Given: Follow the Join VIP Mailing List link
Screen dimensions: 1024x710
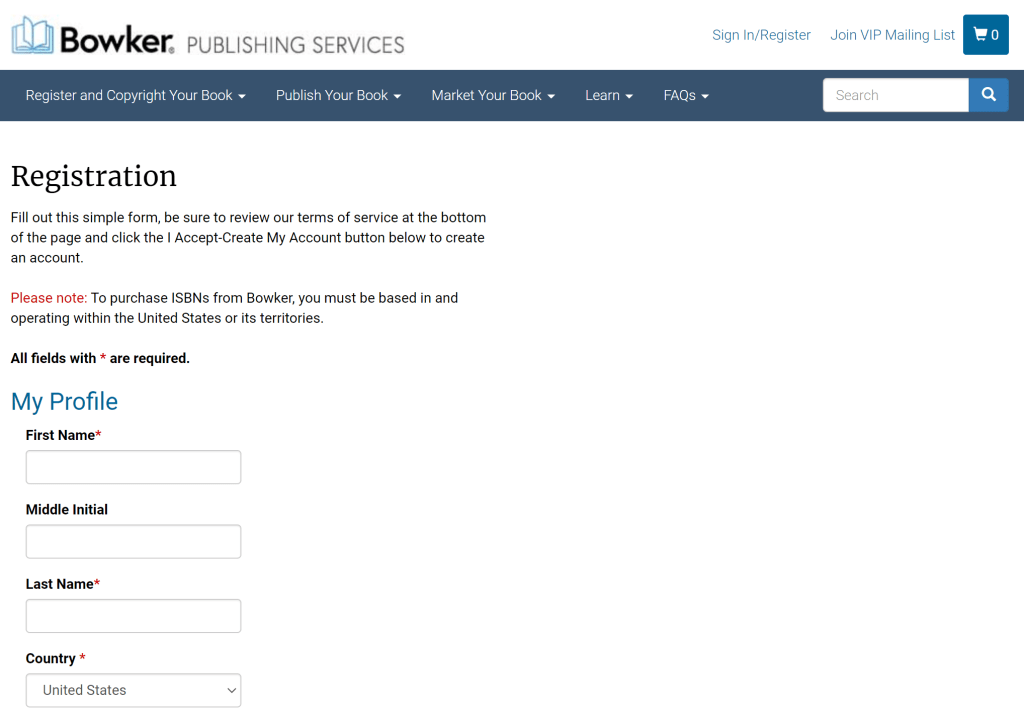Looking at the screenshot, I should pyautogui.click(x=892, y=35).
